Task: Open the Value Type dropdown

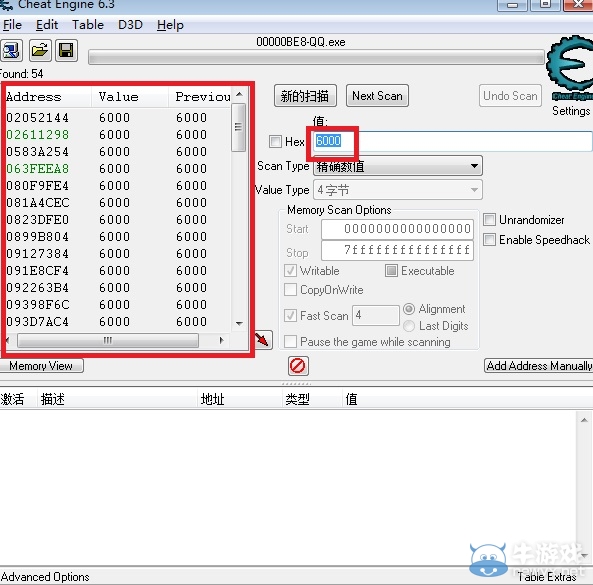Action: (x=397, y=190)
